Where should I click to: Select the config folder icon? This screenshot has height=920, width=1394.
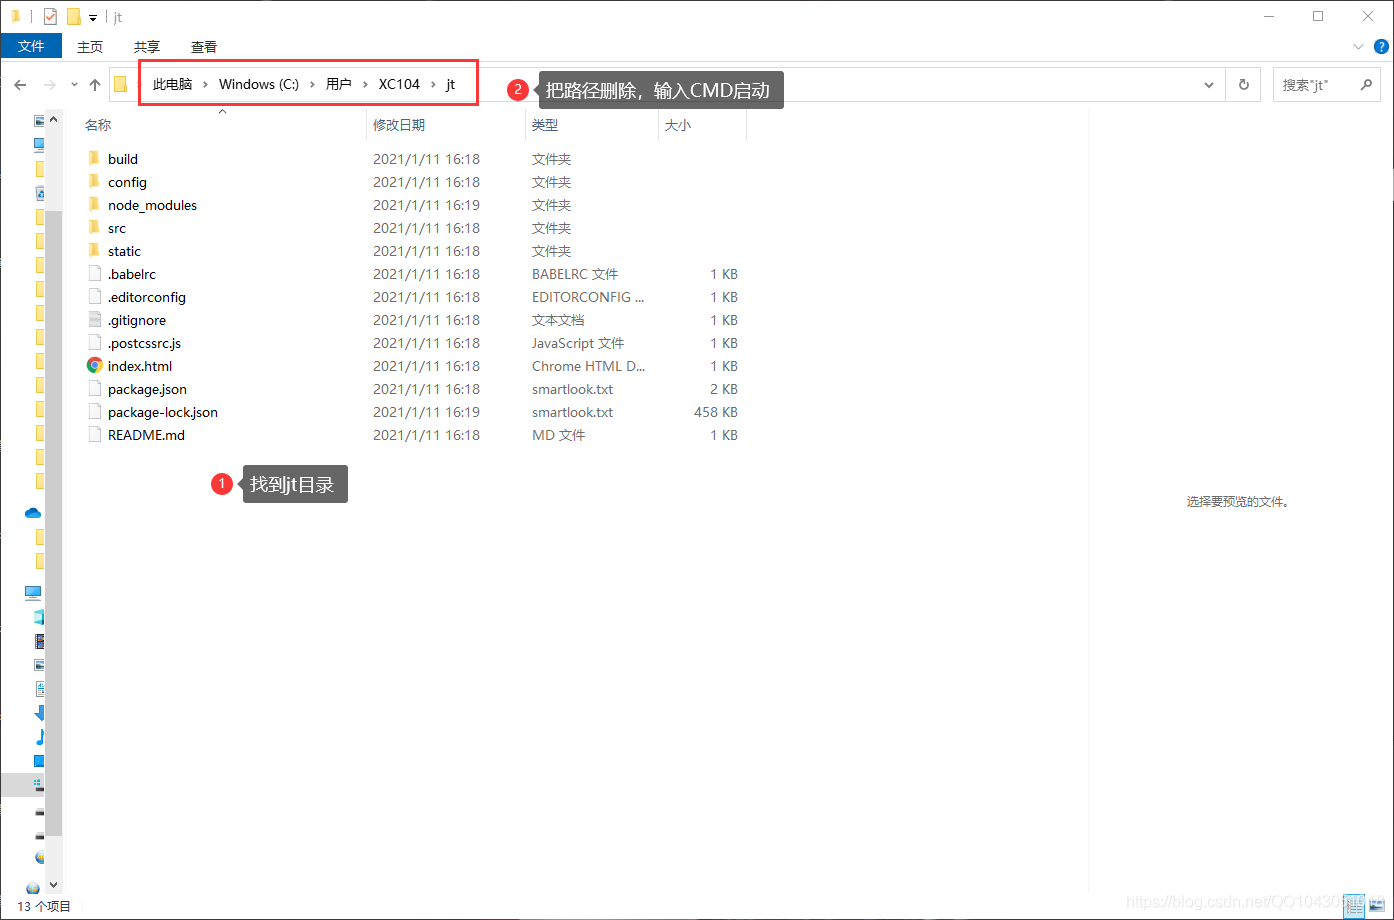[94, 181]
